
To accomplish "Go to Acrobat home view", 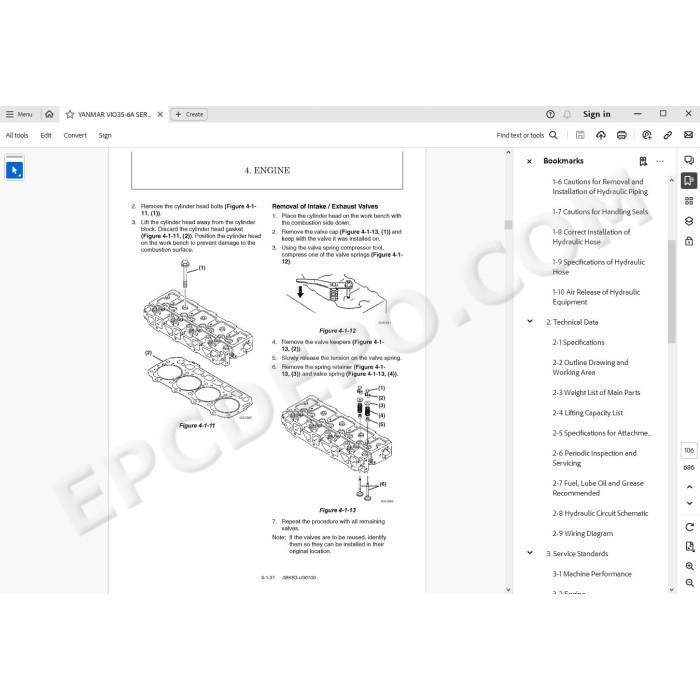I will [x=49, y=114].
